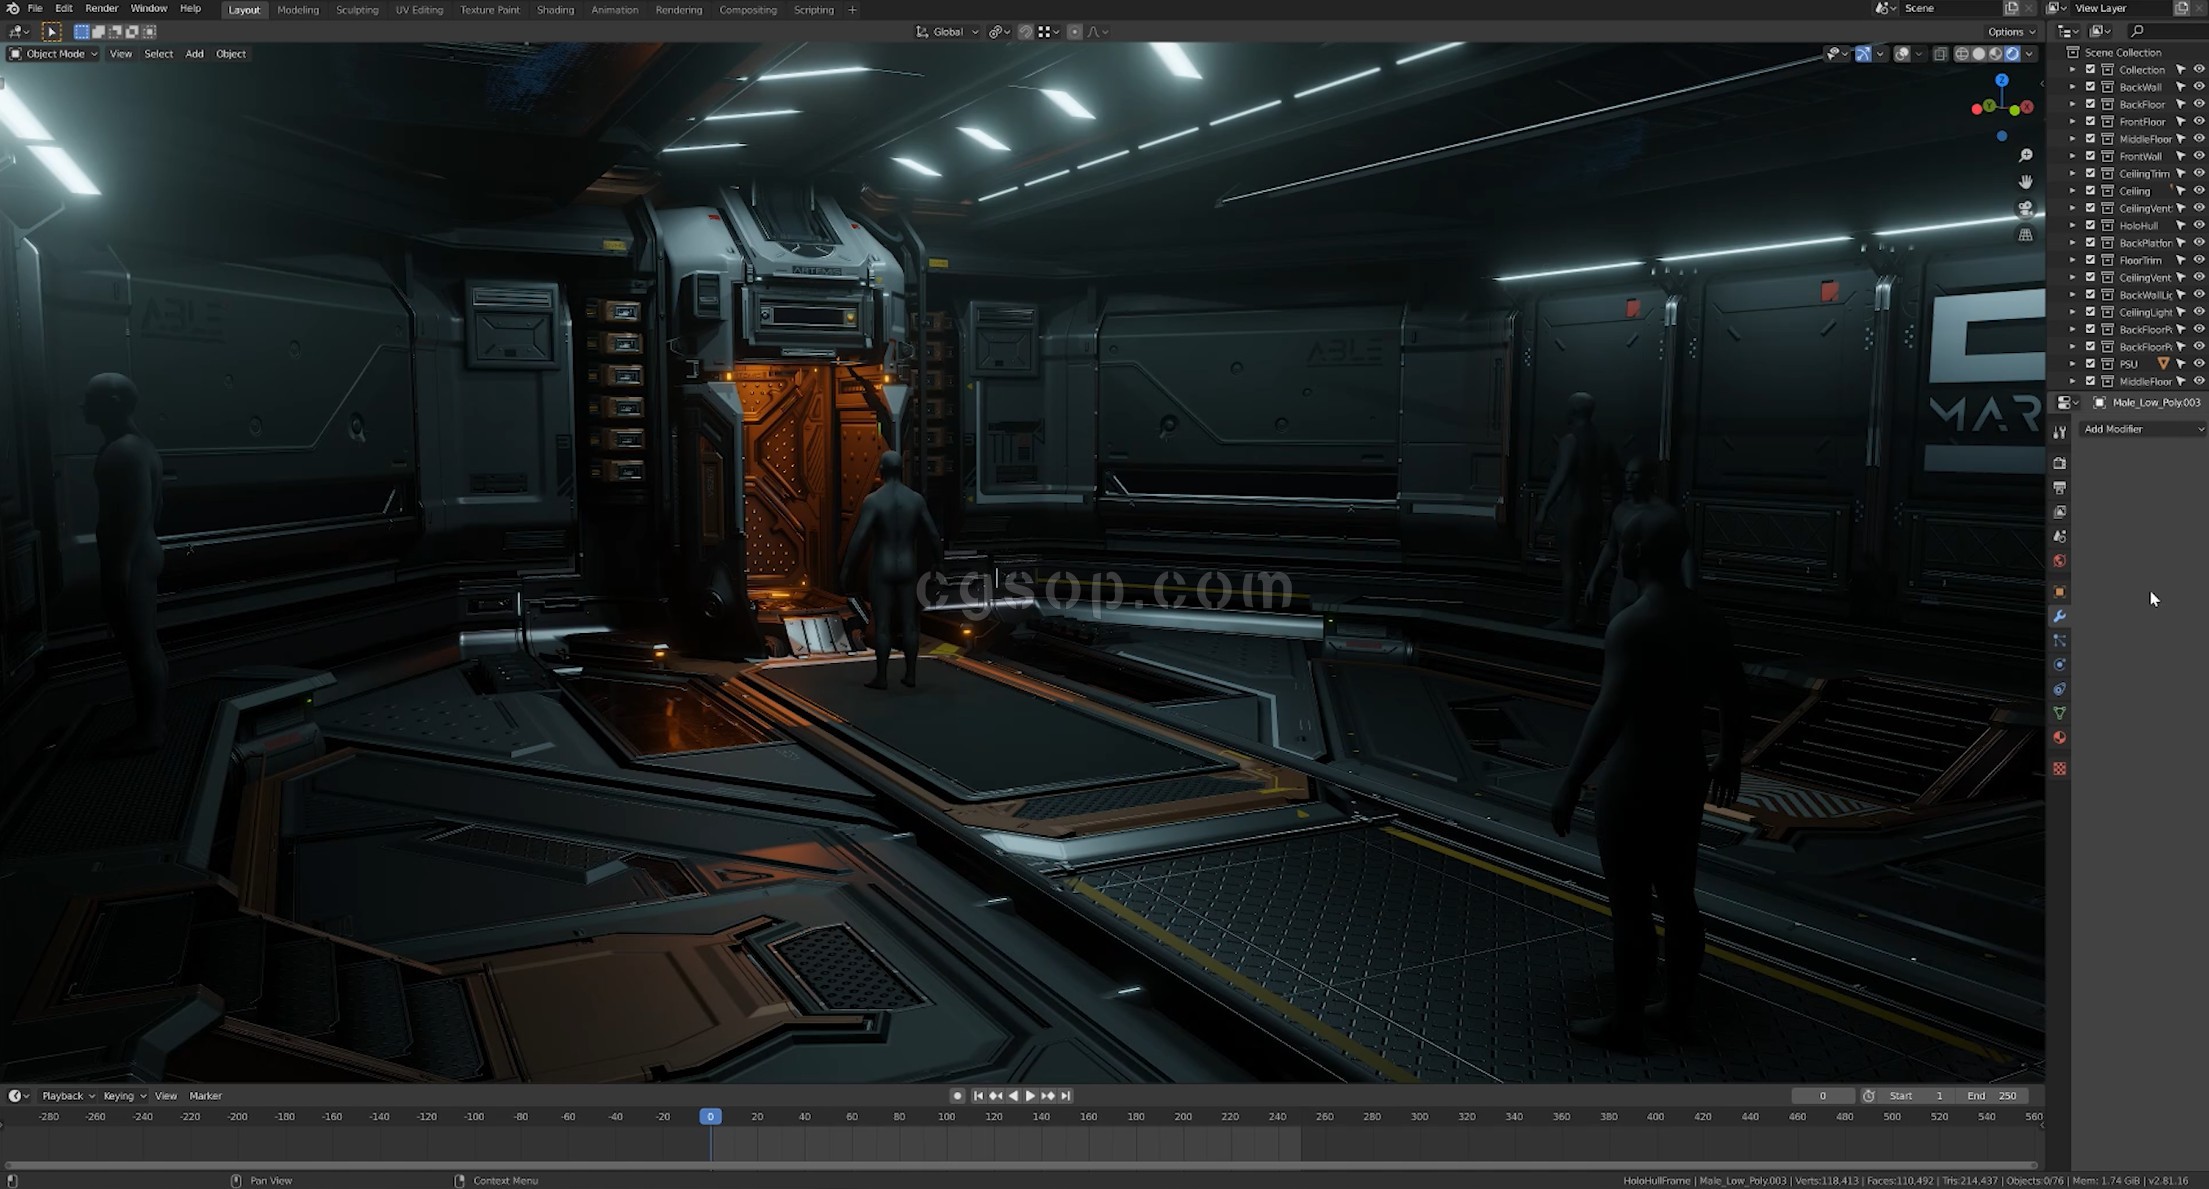Click the zoom magnifier viewport gizmo
Viewport: 2209px width, 1189px height.
pos(2025,156)
